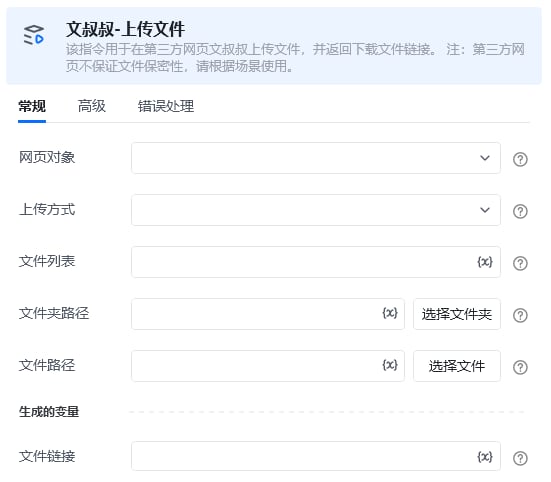Click the 文件夹路径 field label
This screenshot has width=551, height=482.
pos(54,313)
